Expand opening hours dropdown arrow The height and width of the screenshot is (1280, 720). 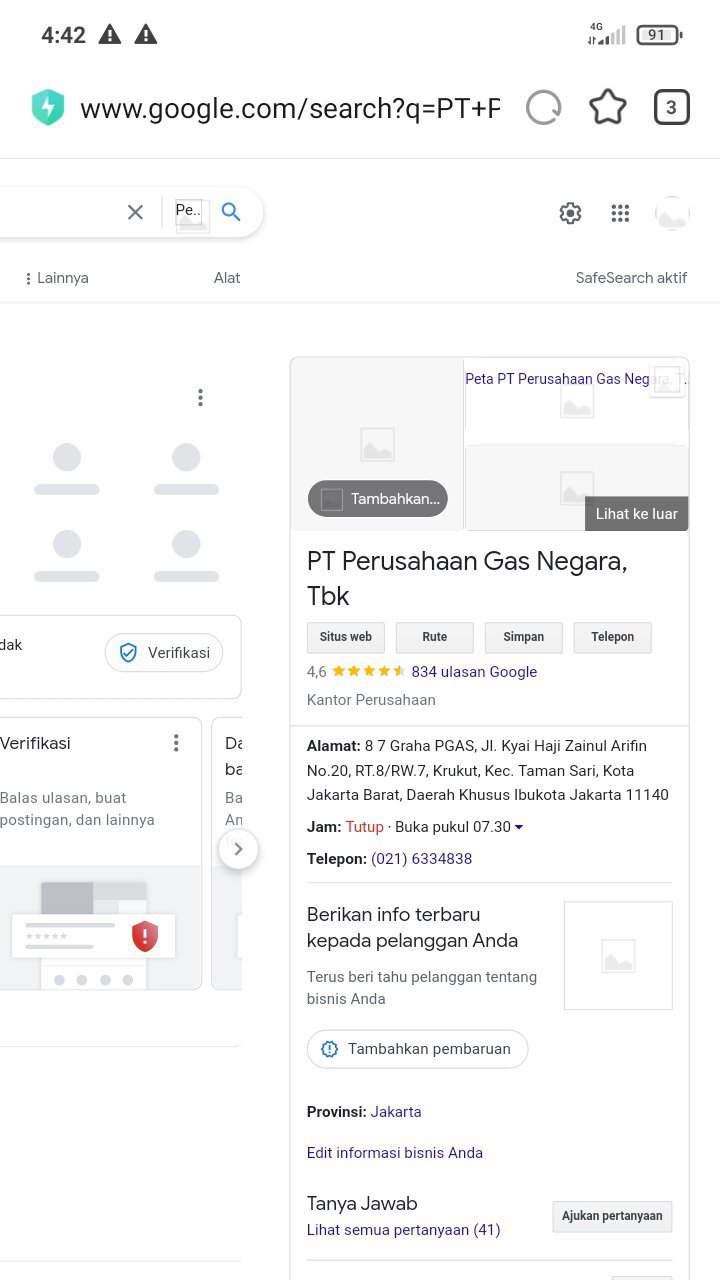pos(519,827)
